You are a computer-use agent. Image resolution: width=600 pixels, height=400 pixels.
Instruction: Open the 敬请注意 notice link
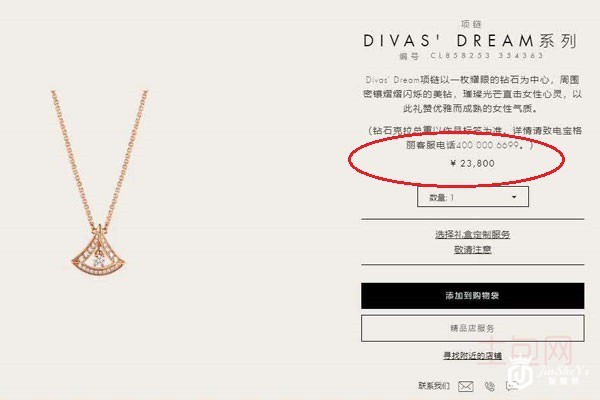tap(473, 250)
